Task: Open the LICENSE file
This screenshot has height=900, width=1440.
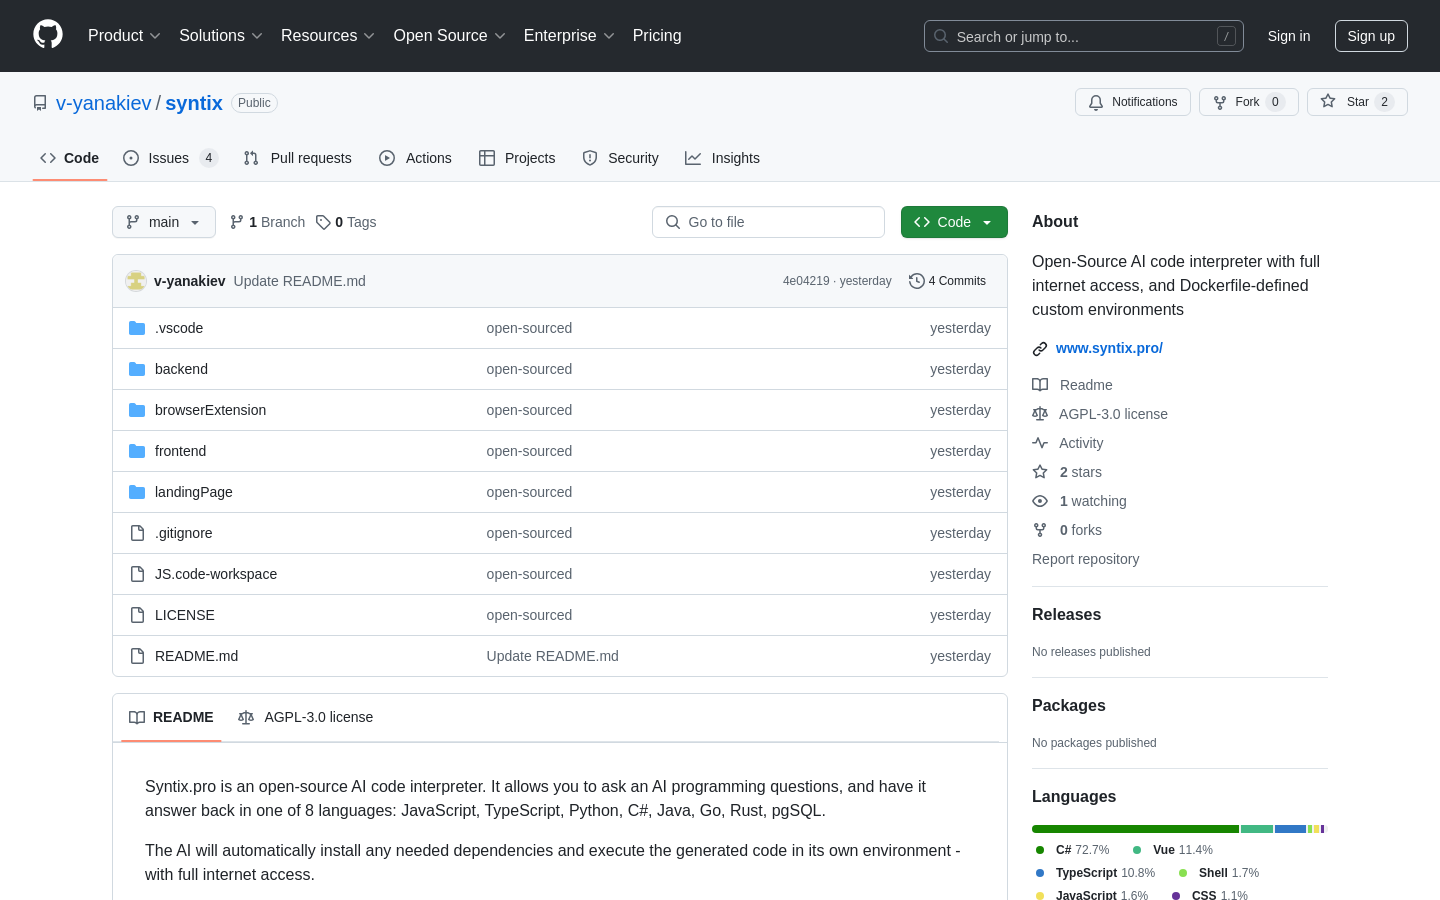Action: (185, 615)
